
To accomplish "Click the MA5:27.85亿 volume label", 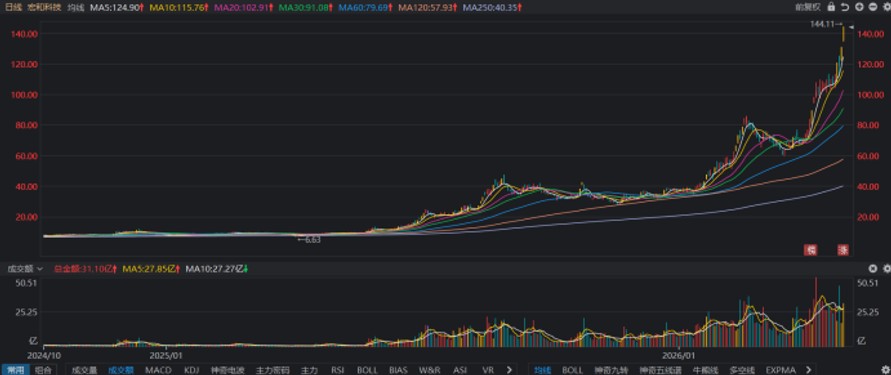I will click(x=151, y=269).
